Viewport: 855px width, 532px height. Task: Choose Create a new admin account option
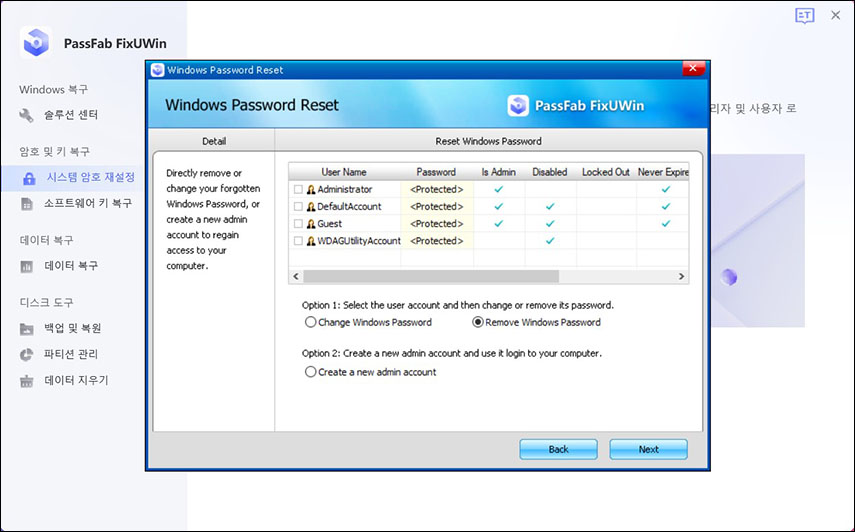310,372
